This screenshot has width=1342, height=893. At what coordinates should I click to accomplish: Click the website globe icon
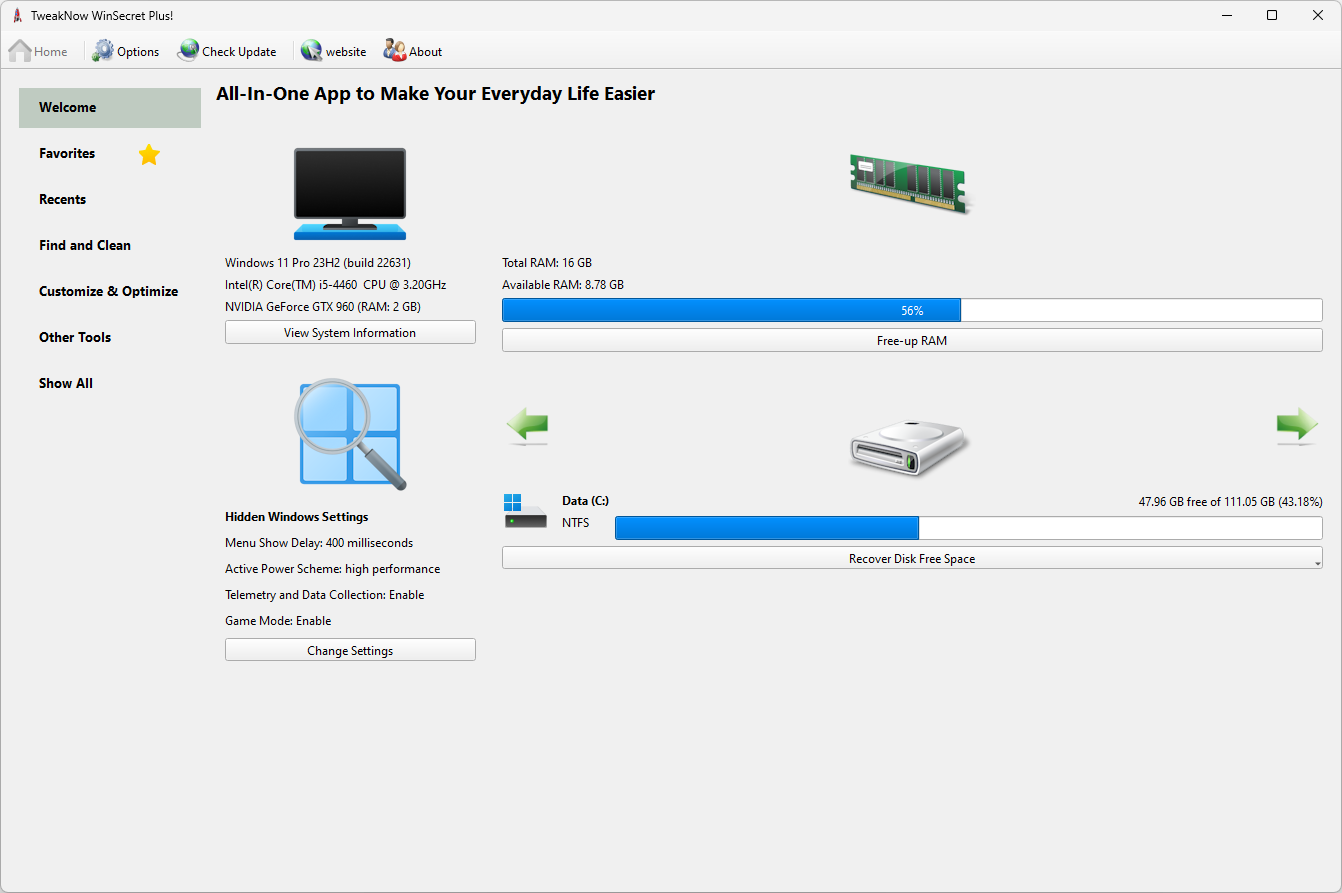[x=312, y=51]
